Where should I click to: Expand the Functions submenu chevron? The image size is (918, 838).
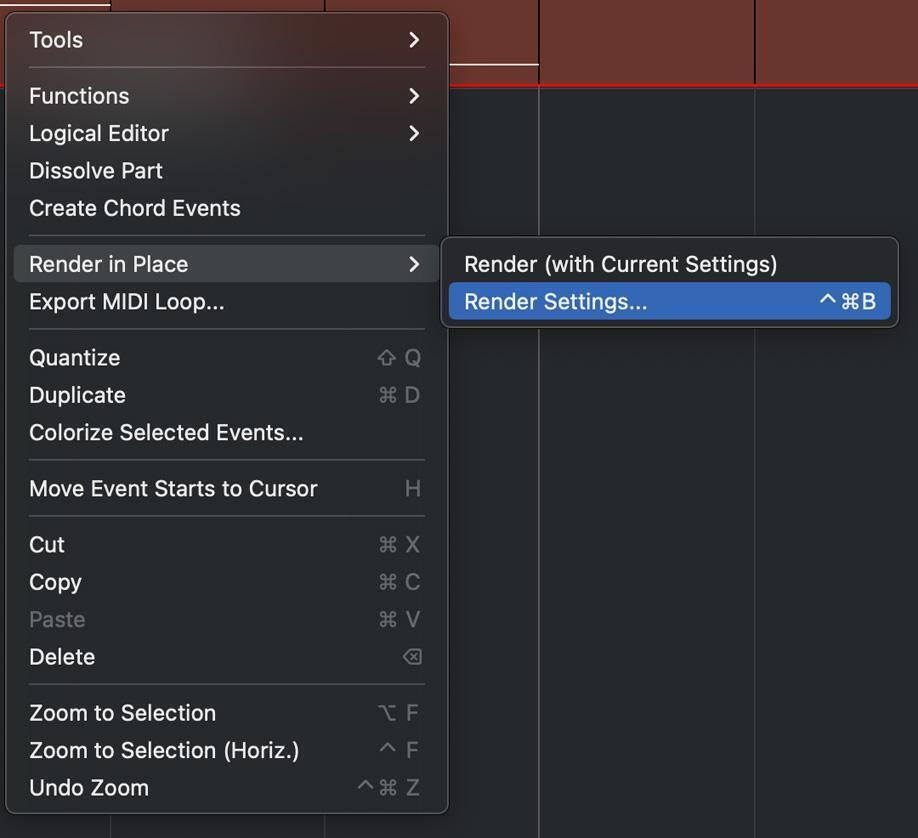[x=414, y=96]
